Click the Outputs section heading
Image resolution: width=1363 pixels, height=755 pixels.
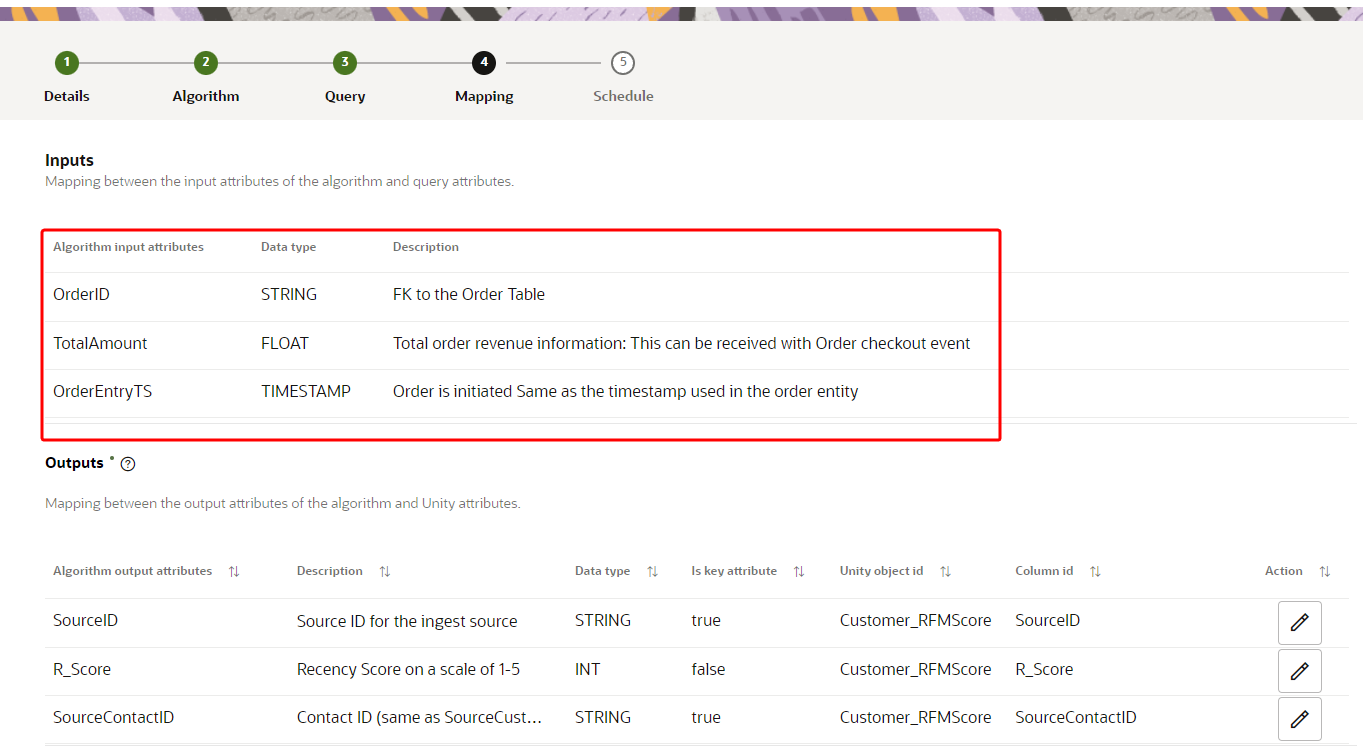point(75,463)
